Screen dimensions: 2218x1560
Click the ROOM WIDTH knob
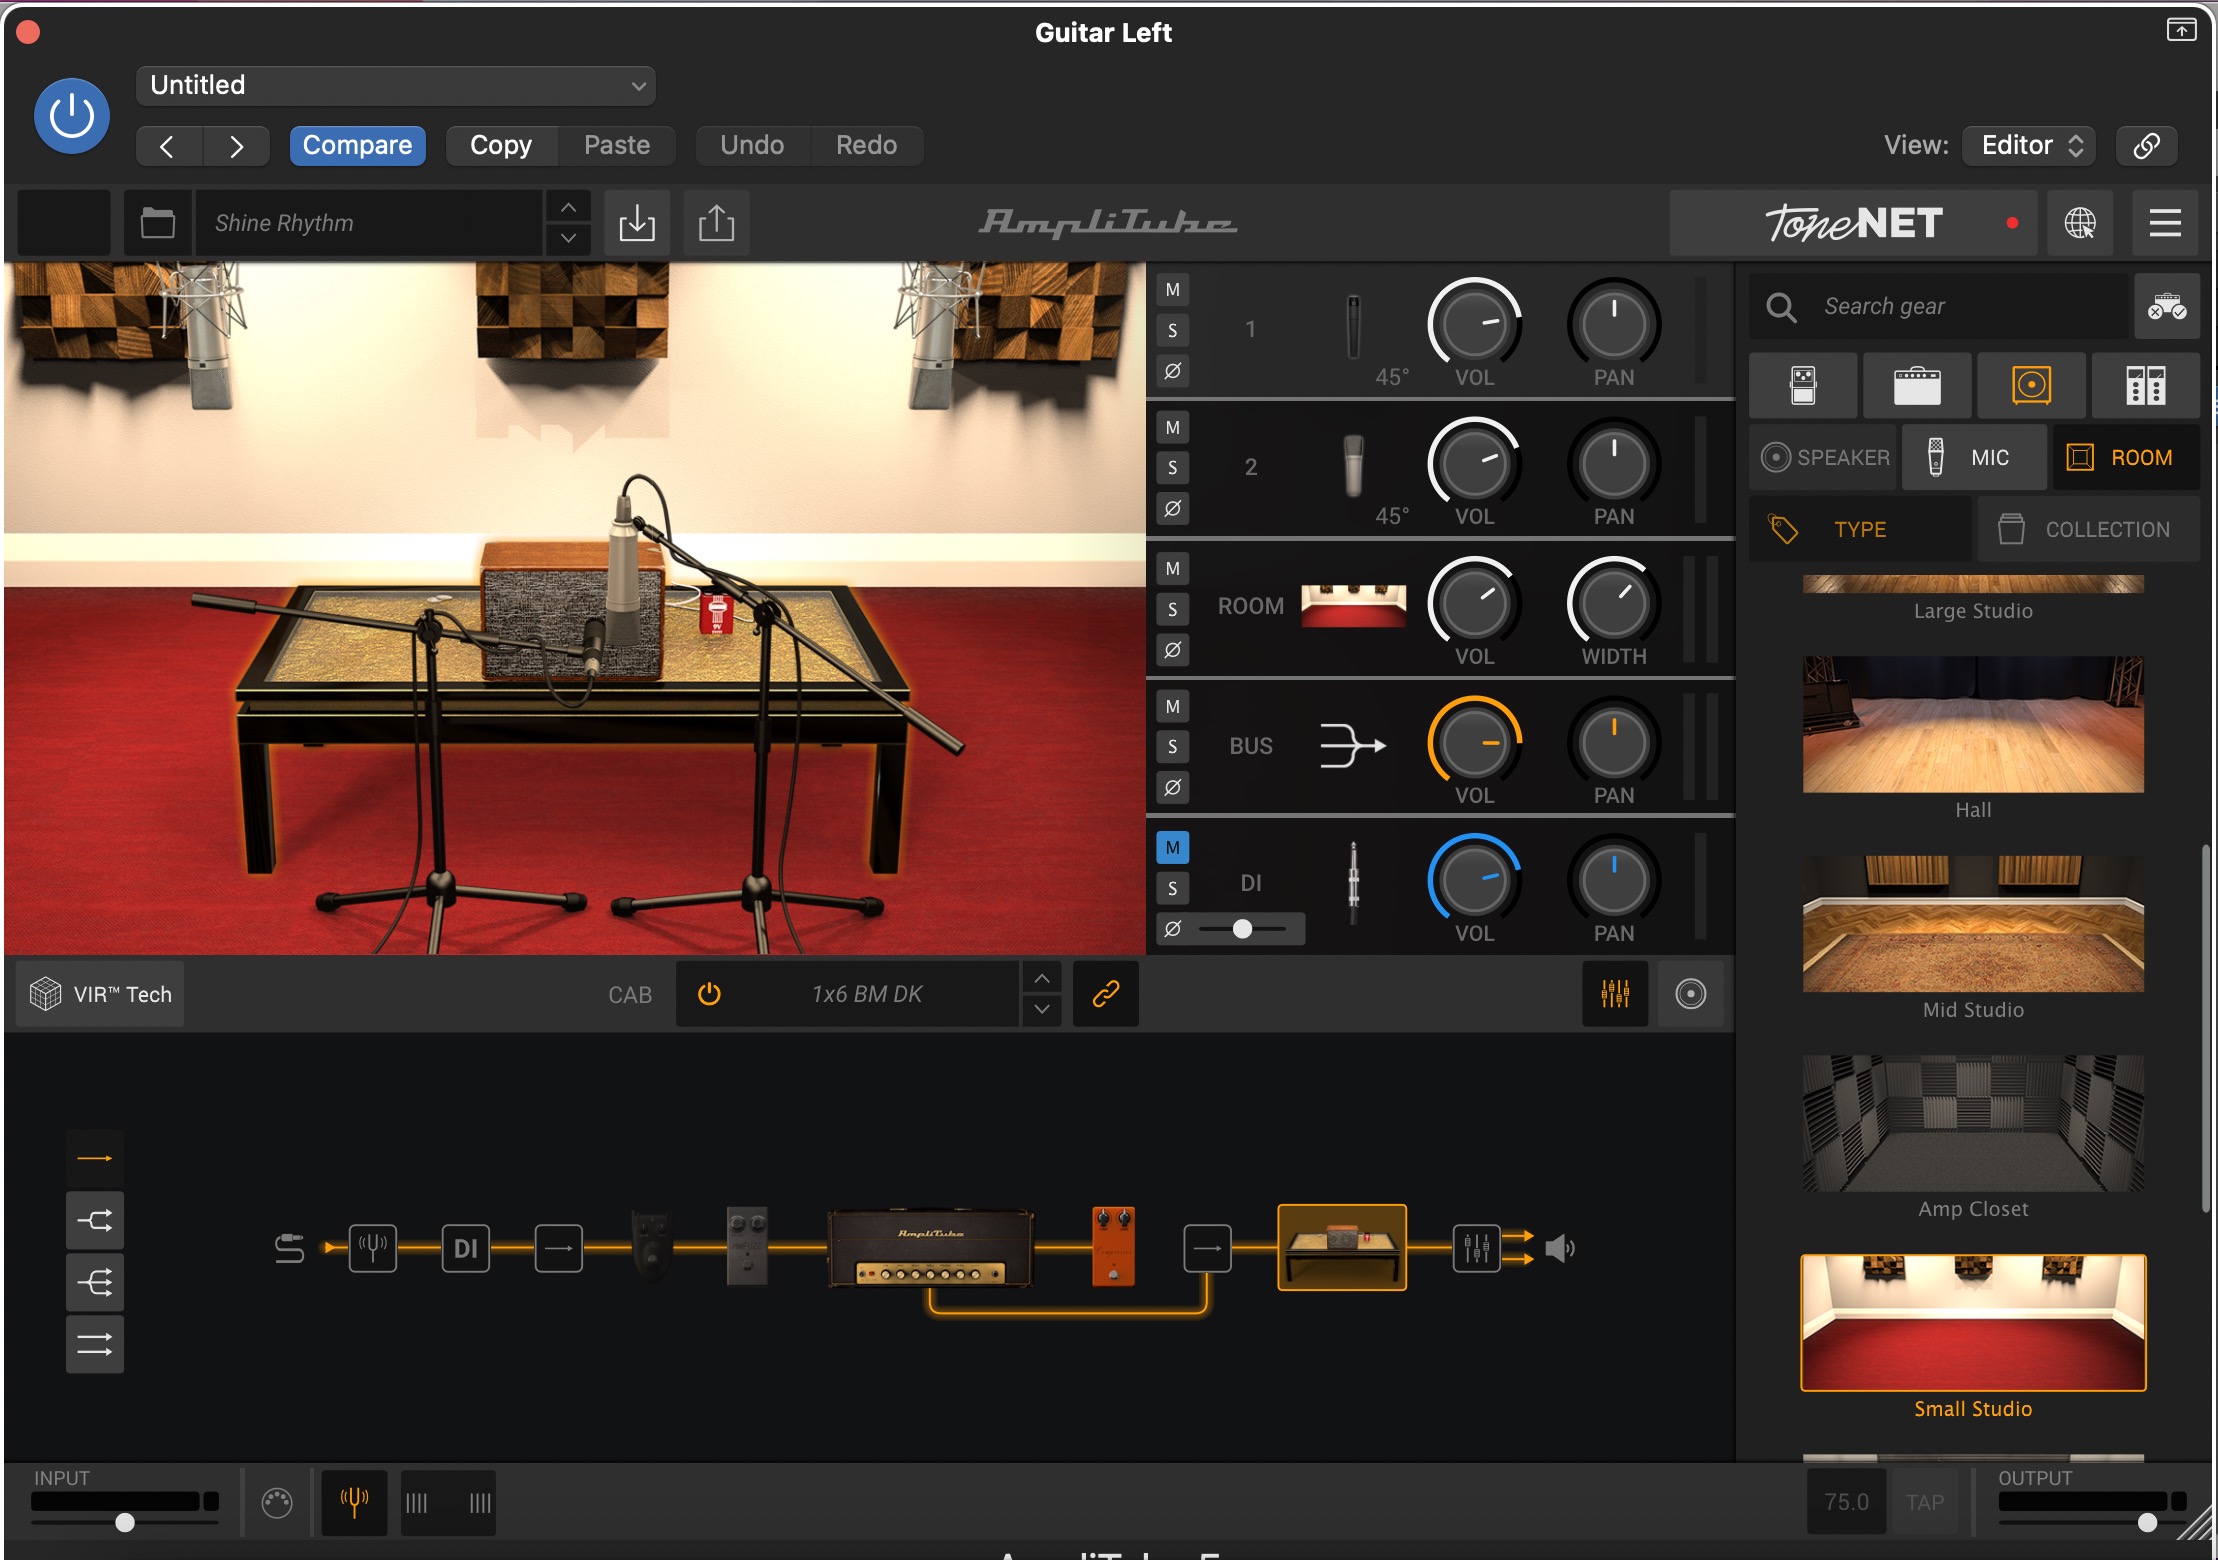tap(1613, 603)
